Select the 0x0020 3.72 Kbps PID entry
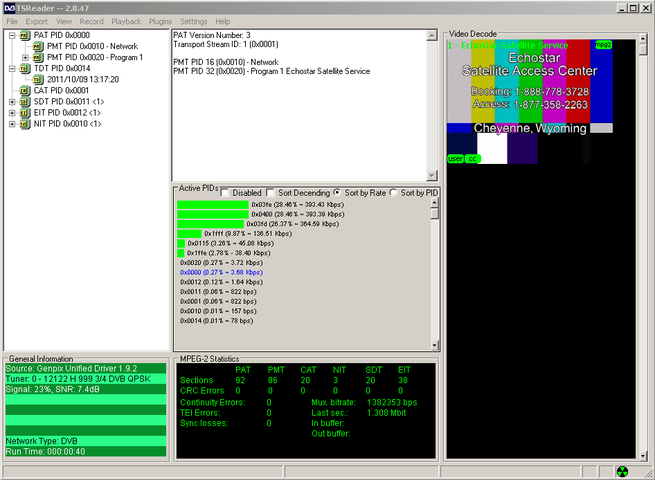Screen dimensions: 655x480 point(221,263)
